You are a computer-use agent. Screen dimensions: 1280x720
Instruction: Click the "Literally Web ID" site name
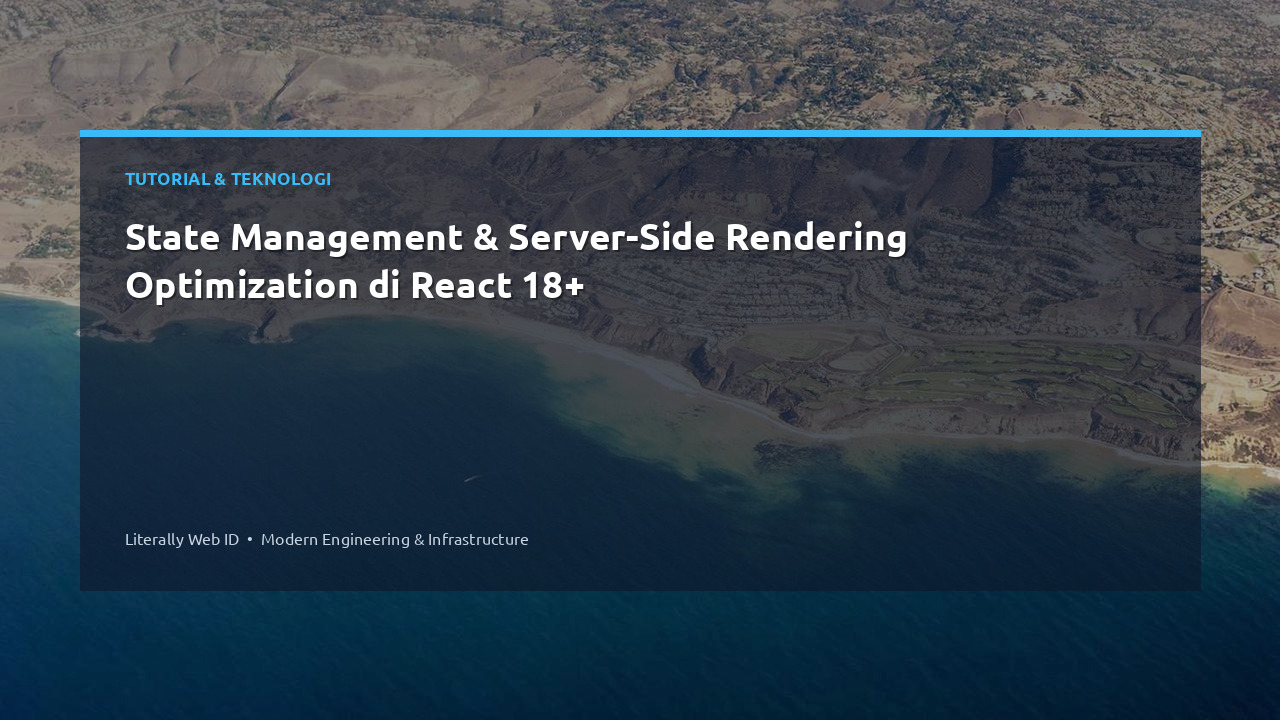pos(182,539)
